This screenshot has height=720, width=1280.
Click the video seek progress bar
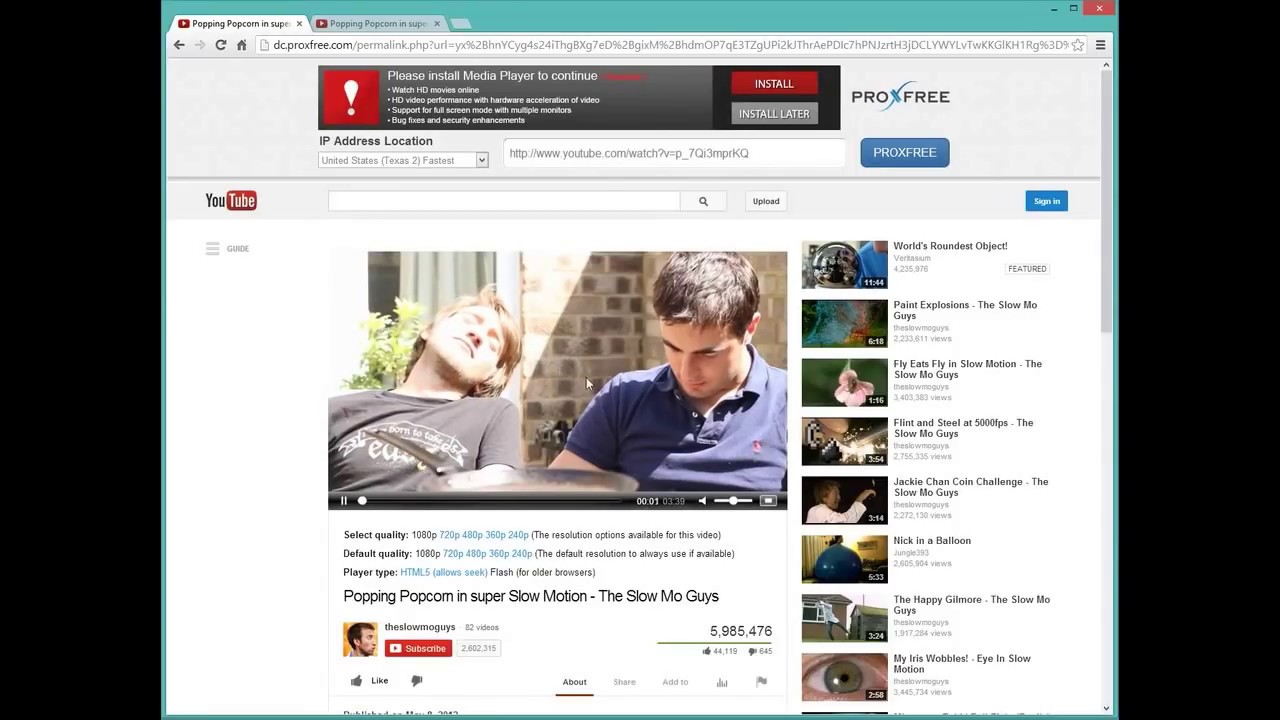[490, 501]
